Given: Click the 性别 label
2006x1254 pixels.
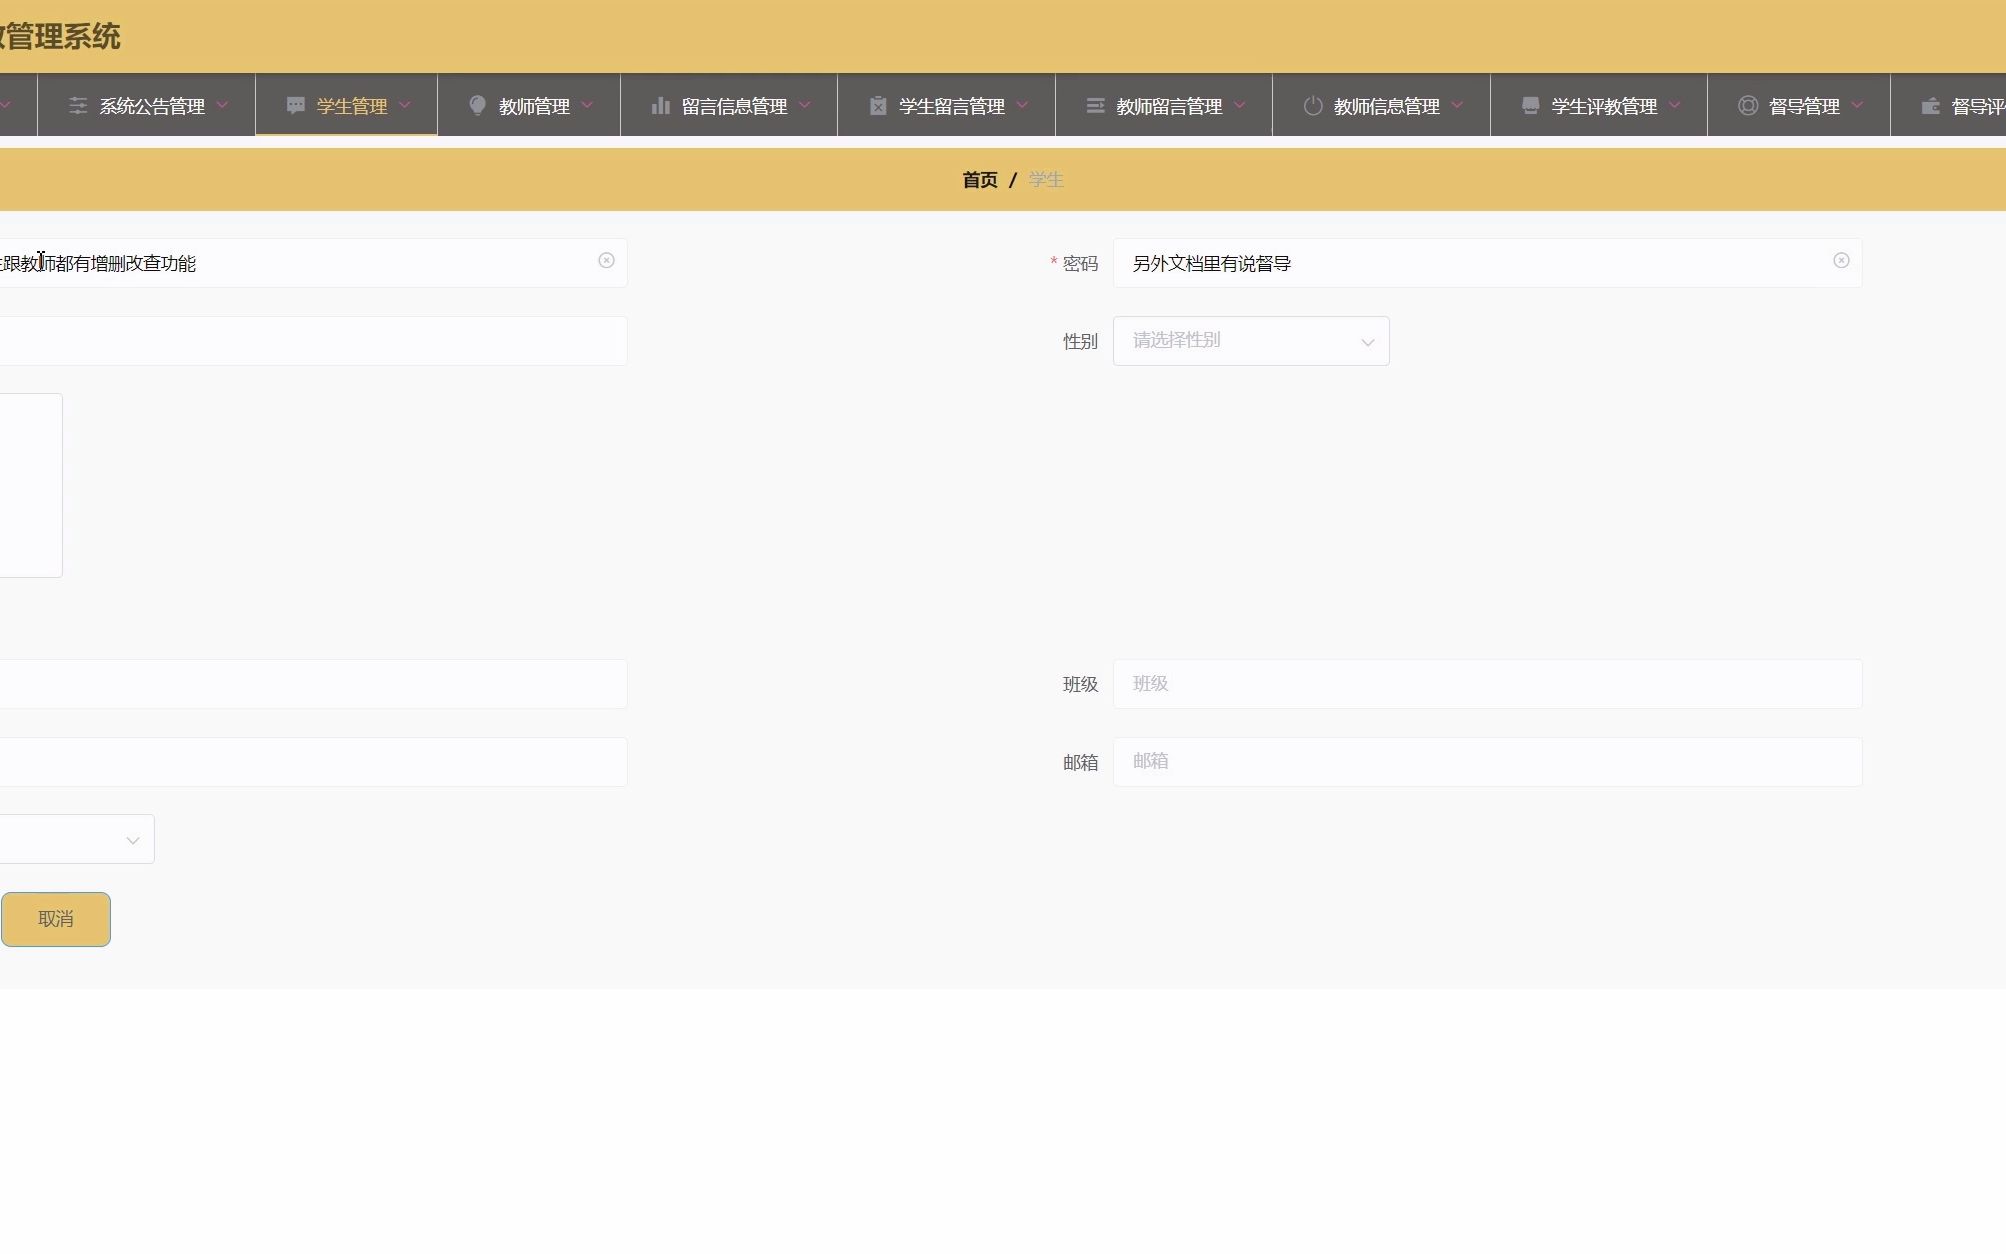Looking at the screenshot, I should 1080,342.
